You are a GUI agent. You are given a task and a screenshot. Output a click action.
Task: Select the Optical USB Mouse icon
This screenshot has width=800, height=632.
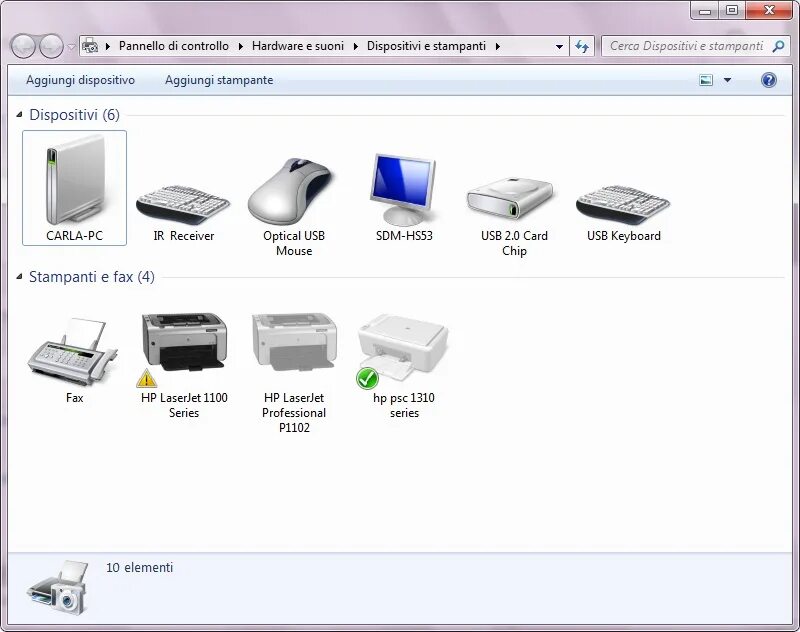click(290, 191)
